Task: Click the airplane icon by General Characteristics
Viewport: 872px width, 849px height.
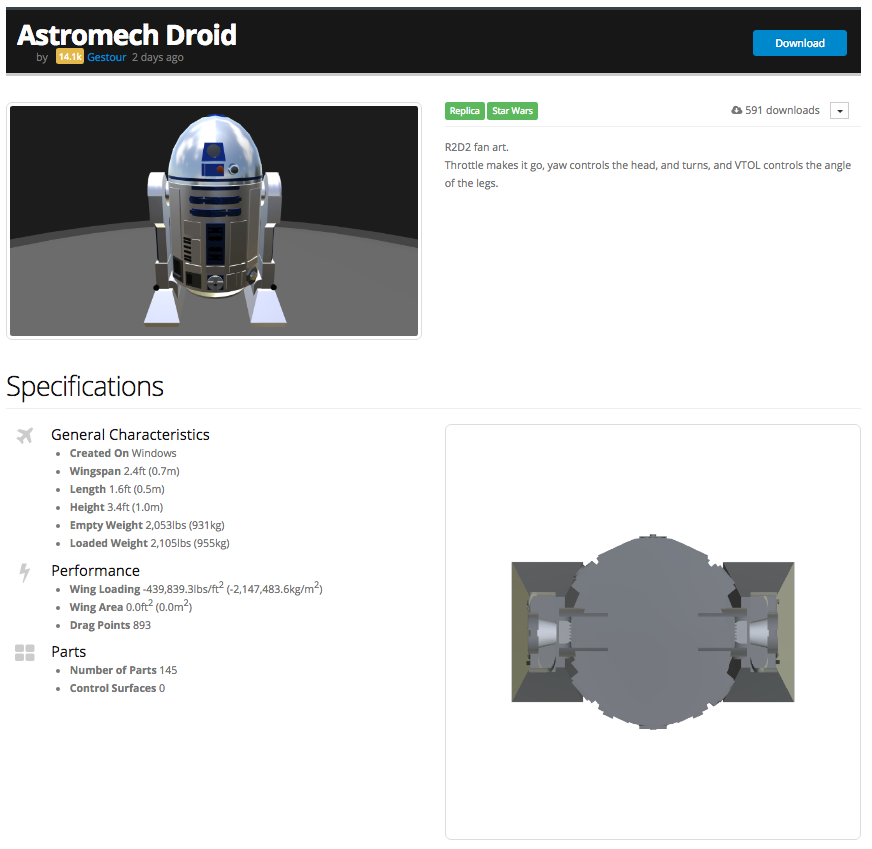Action: tap(25, 435)
